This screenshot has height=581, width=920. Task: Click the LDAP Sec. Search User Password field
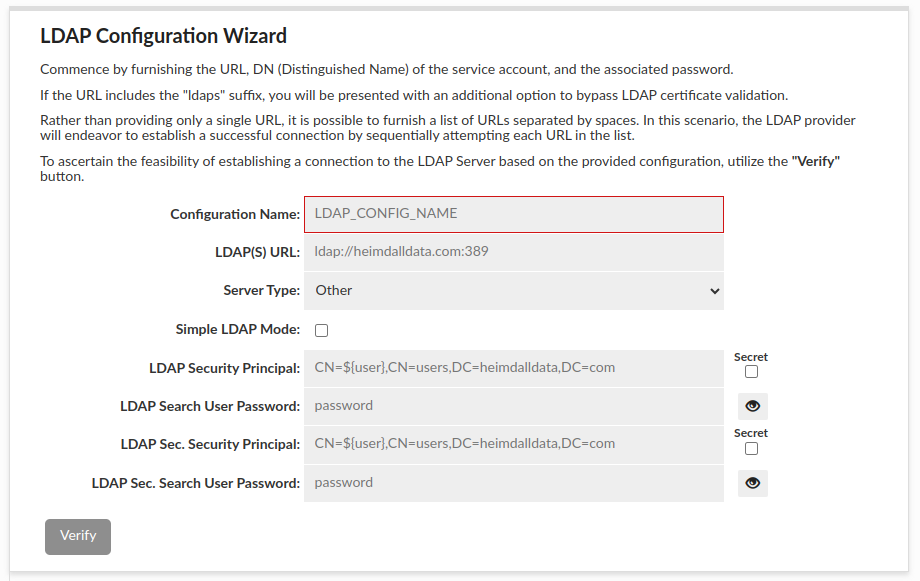[x=513, y=483]
